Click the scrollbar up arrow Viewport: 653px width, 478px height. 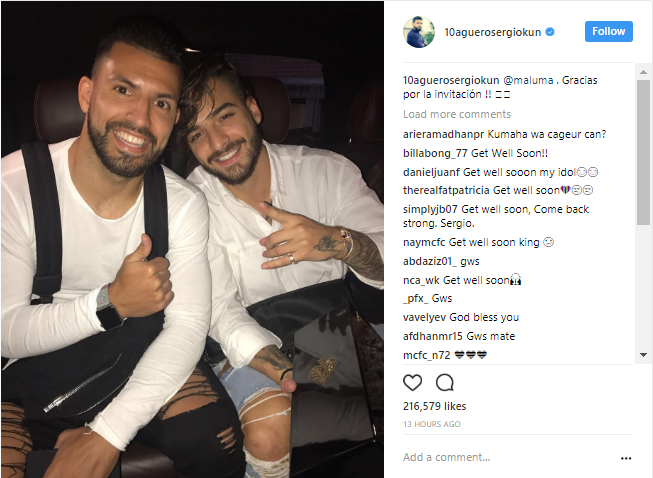643,72
